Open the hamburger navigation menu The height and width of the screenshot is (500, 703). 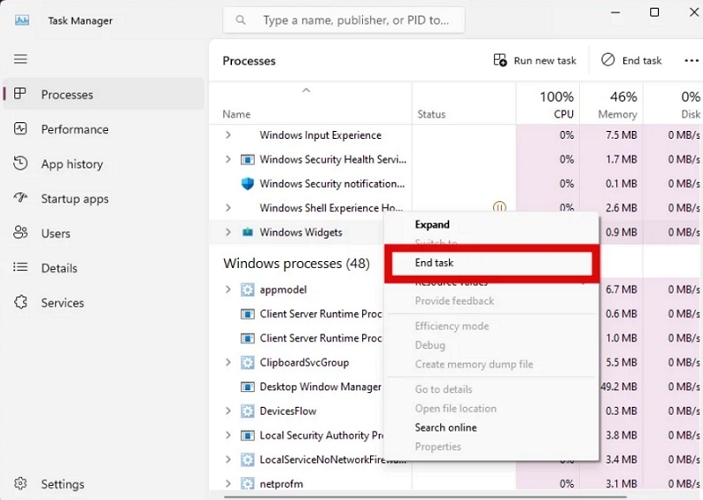pyautogui.click(x=20, y=59)
